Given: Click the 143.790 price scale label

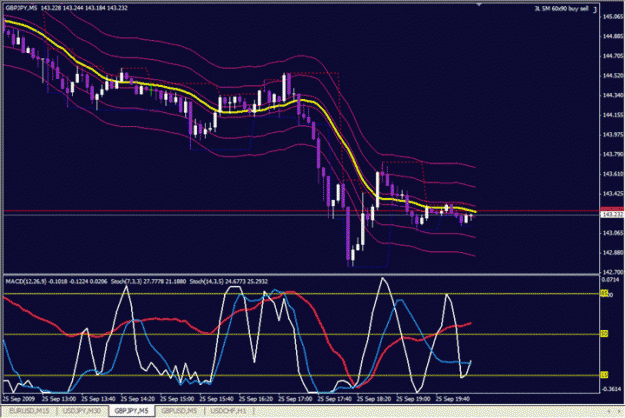Looking at the screenshot, I should [613, 154].
